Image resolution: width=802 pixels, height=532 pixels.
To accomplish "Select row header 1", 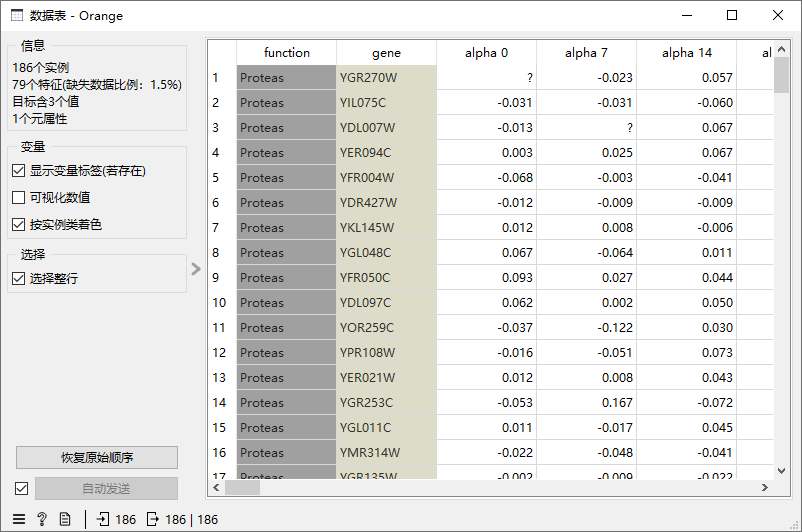I will click(222, 78).
